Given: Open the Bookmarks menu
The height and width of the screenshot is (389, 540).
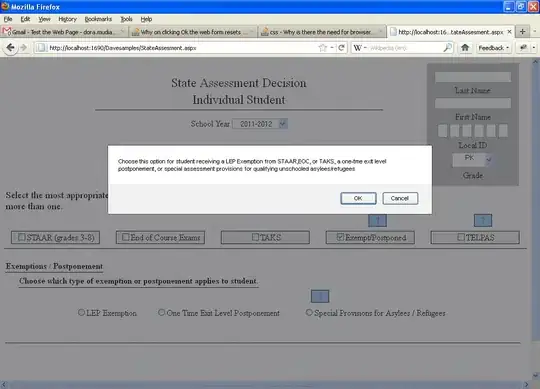Looking at the screenshot, I should coord(98,19).
